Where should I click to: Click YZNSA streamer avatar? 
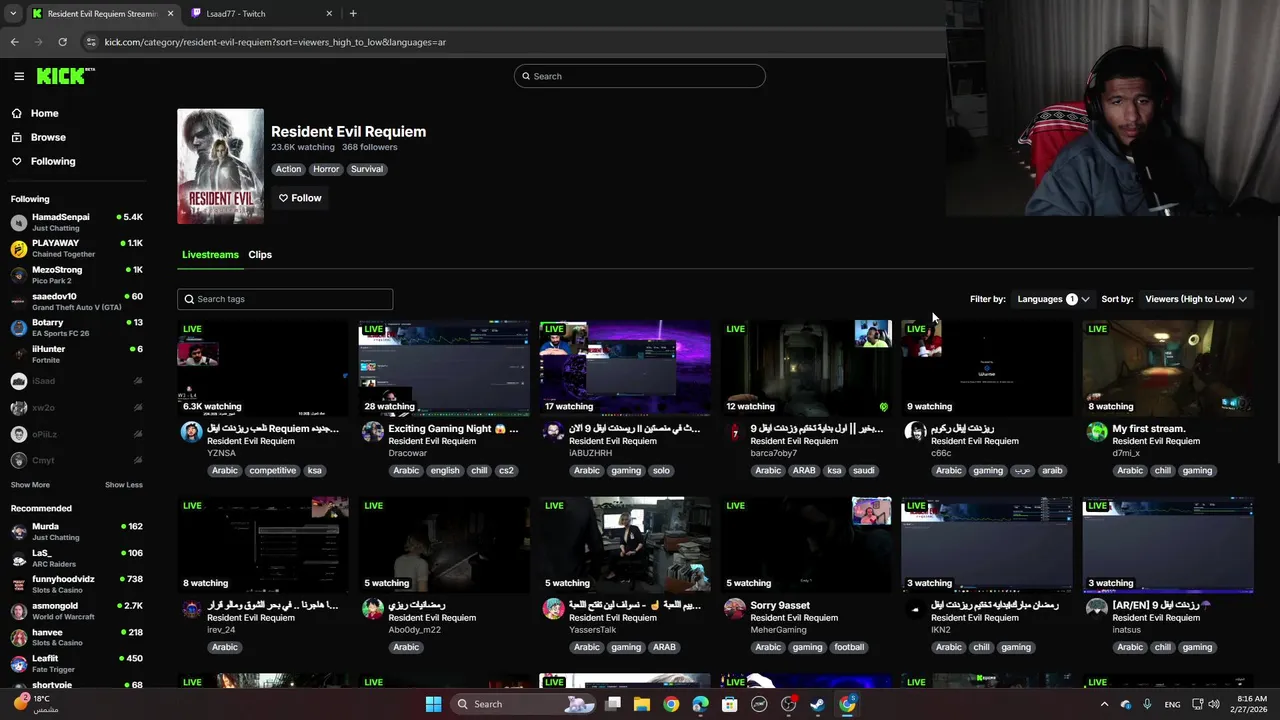pyautogui.click(x=191, y=432)
